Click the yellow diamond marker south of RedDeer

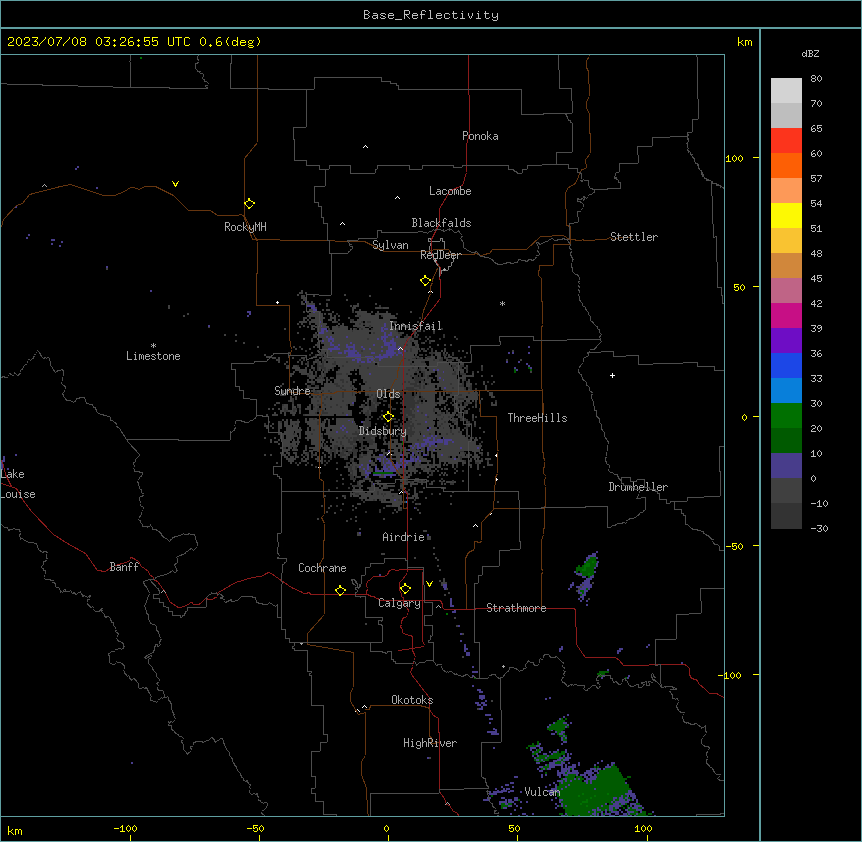[x=425, y=281]
